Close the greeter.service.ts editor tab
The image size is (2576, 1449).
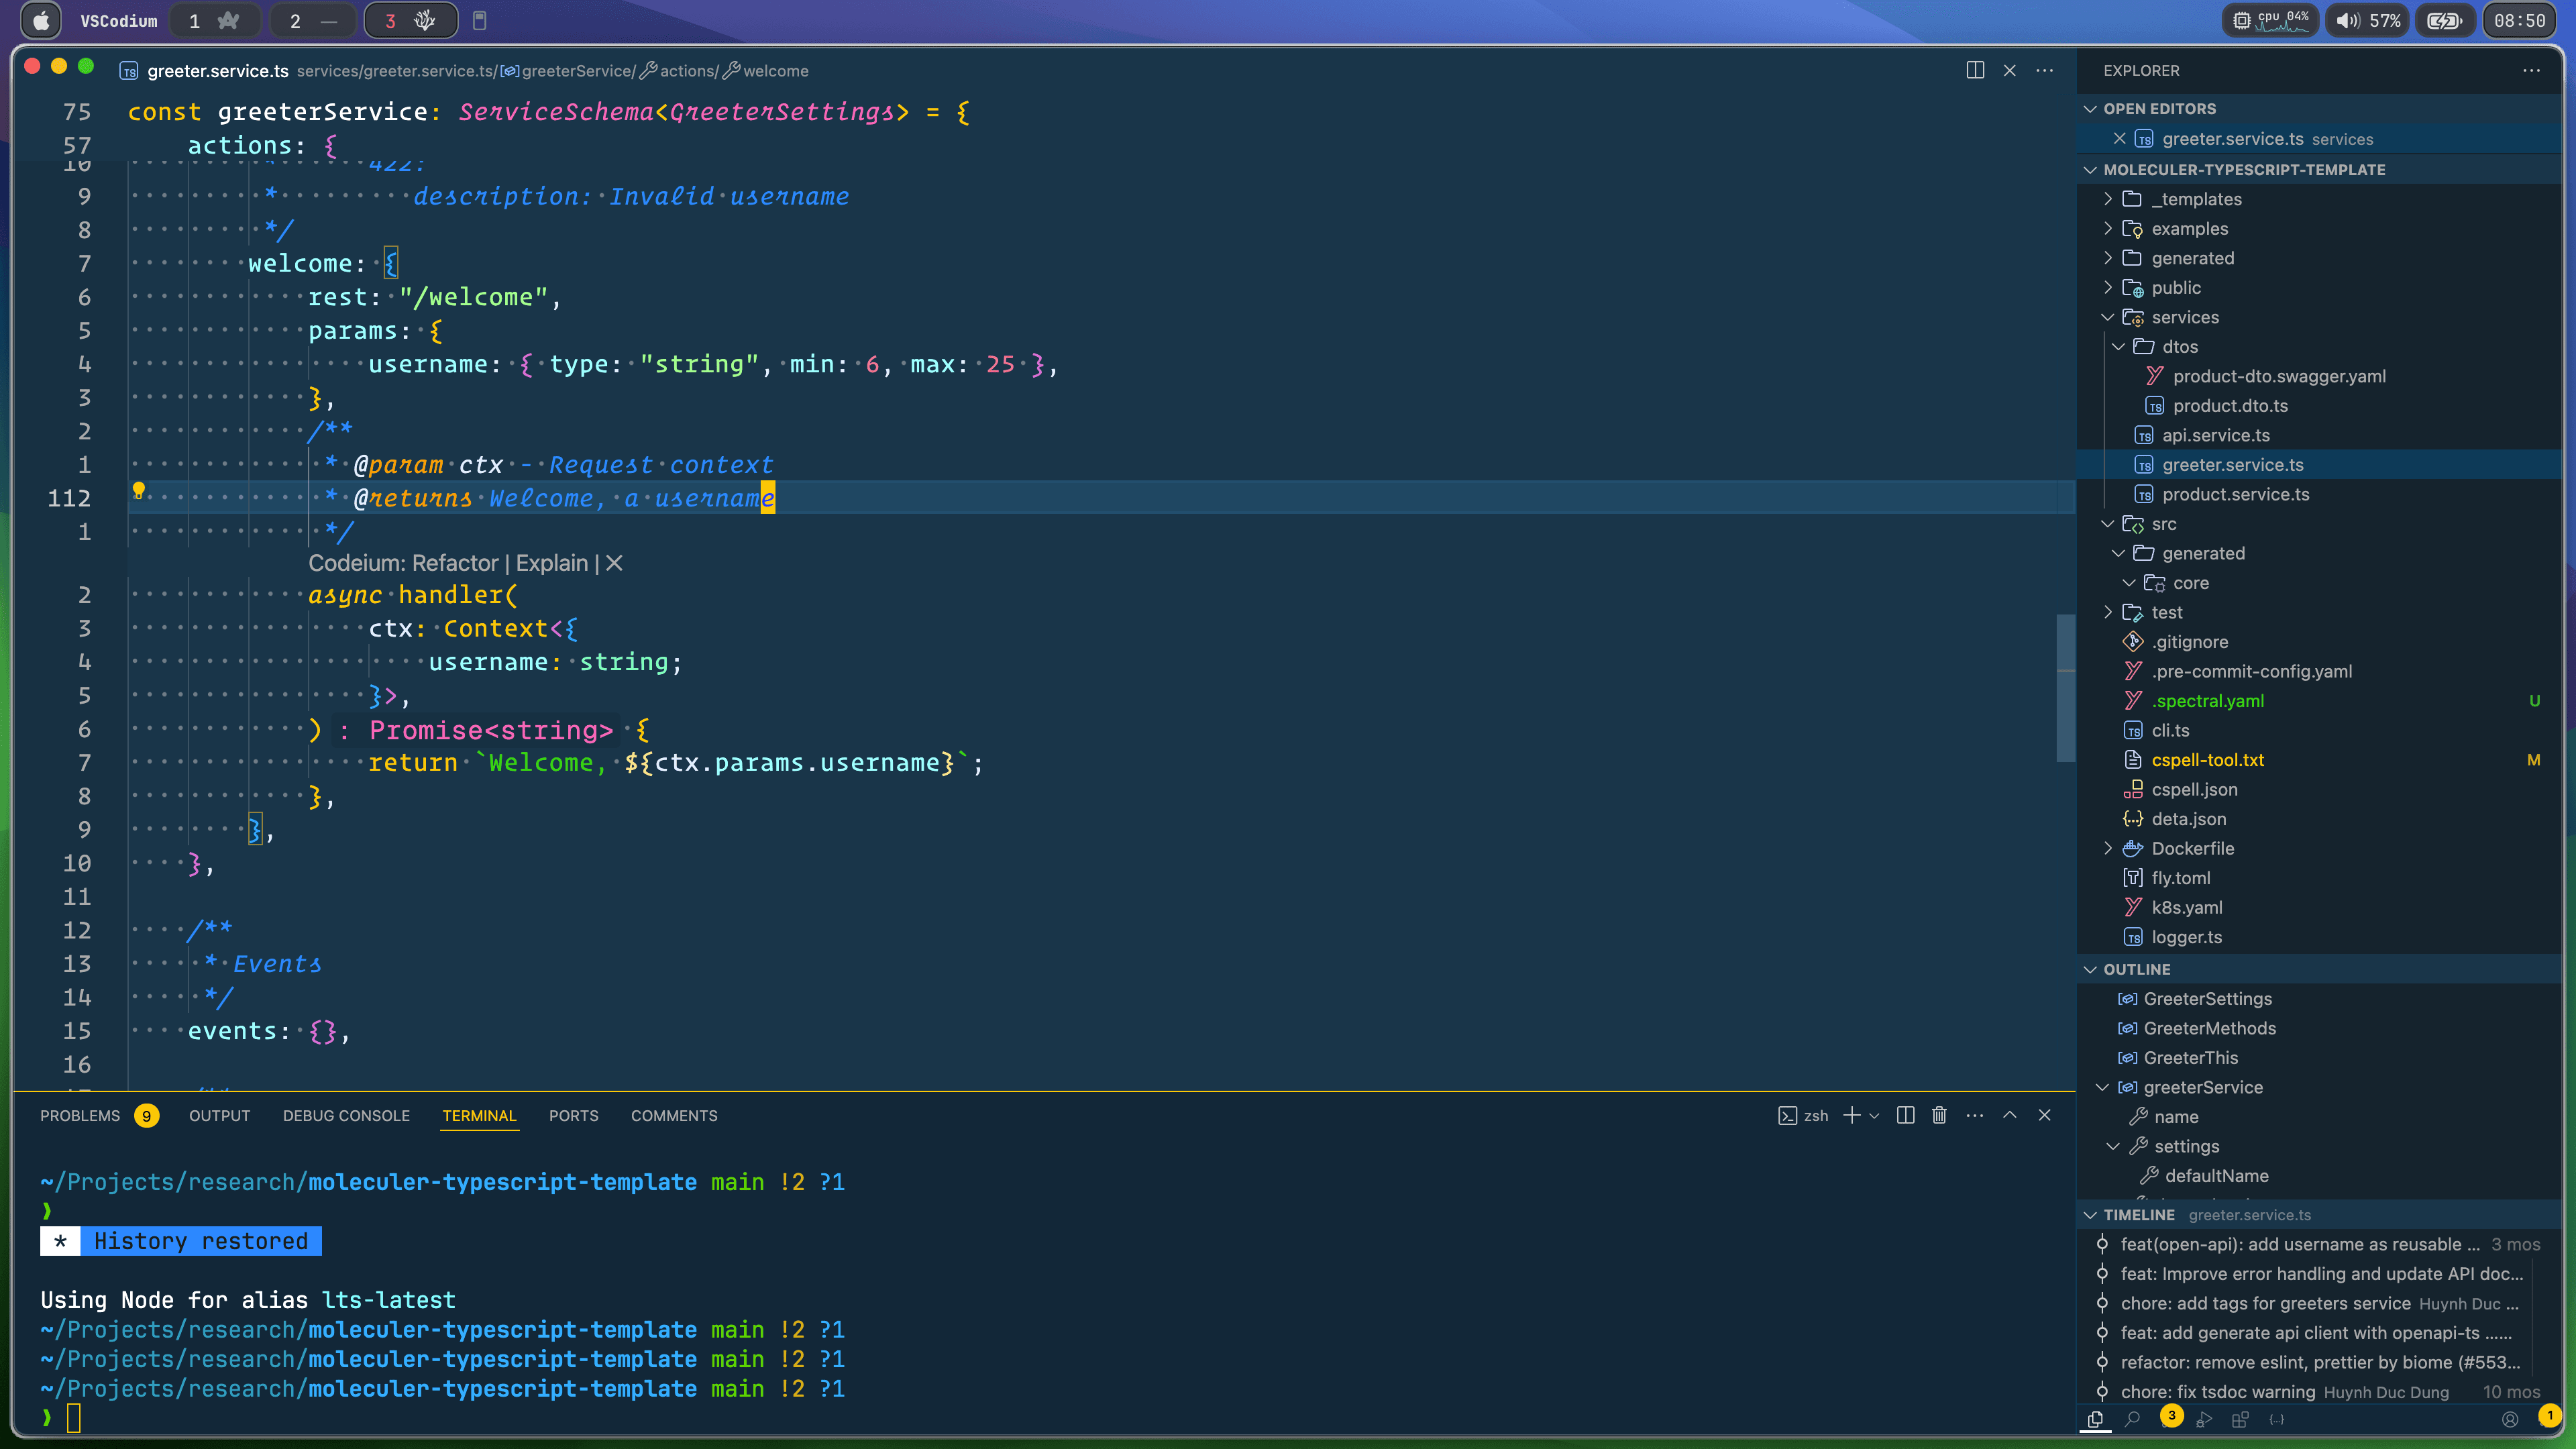pyautogui.click(x=2009, y=70)
